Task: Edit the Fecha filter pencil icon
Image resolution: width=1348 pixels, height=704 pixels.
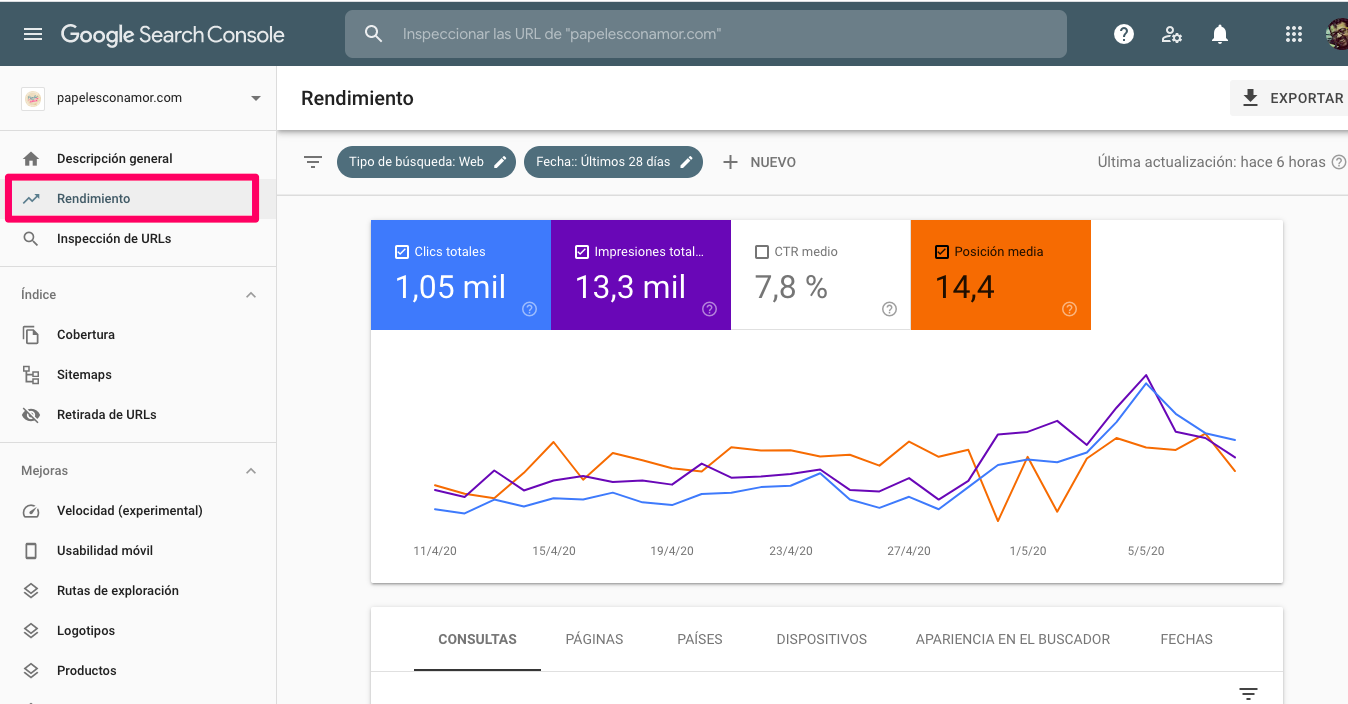Action: tap(687, 162)
